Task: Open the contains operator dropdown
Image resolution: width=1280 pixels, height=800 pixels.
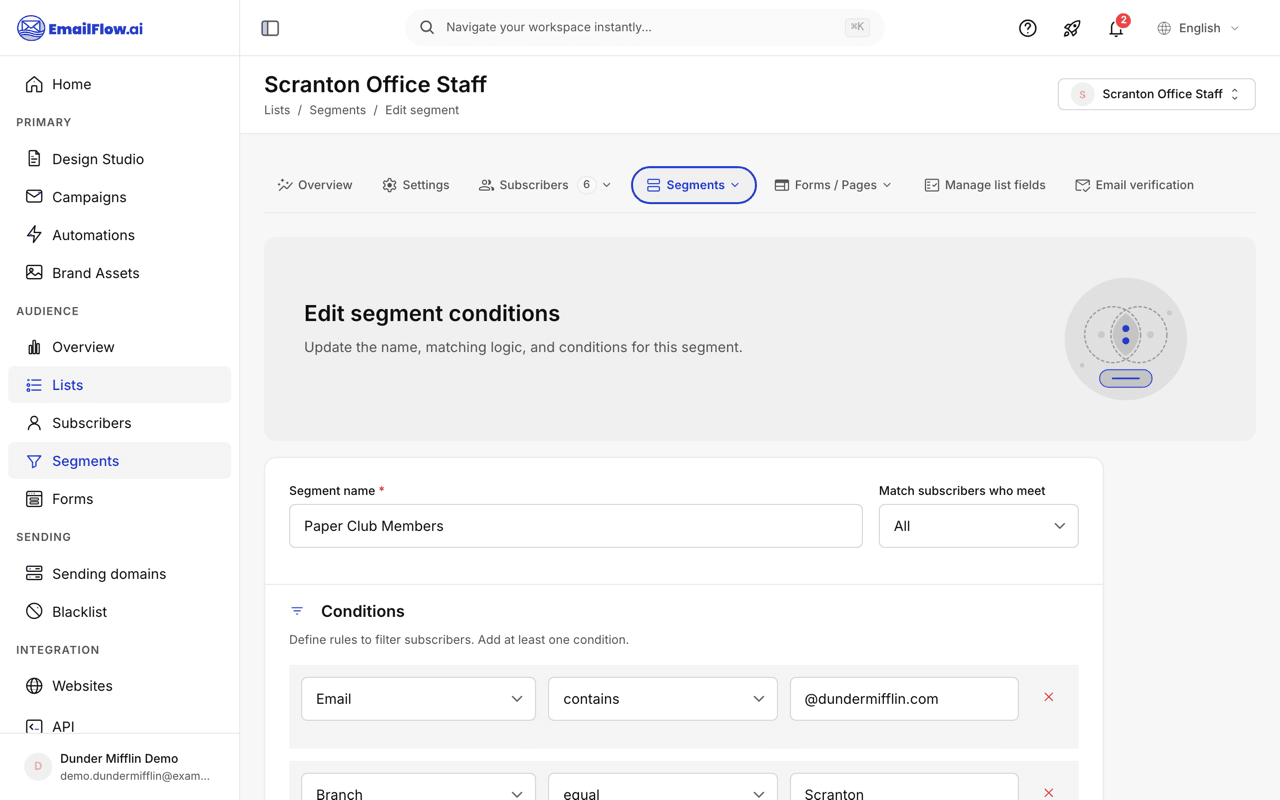Action: point(662,699)
